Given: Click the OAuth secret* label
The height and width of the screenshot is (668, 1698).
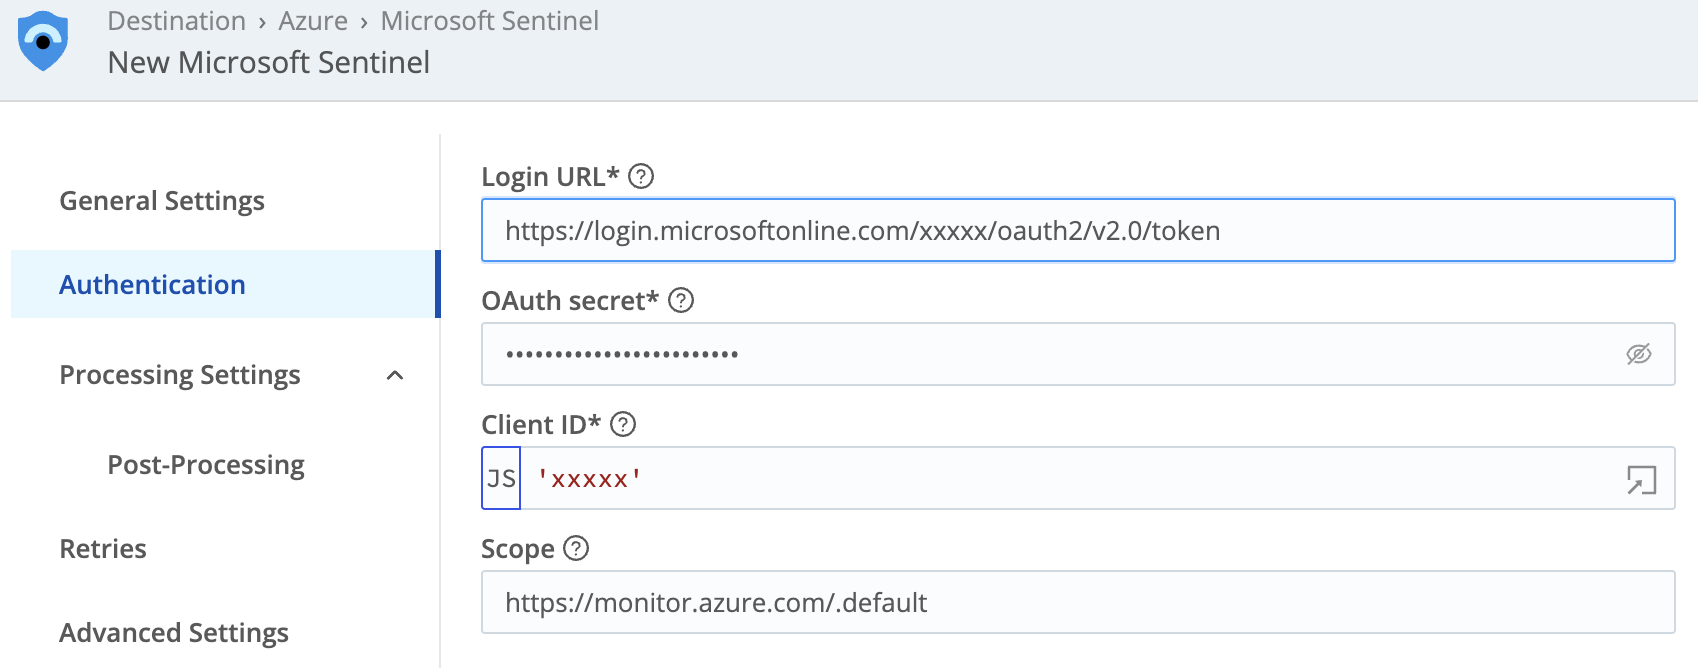Looking at the screenshot, I should [570, 300].
